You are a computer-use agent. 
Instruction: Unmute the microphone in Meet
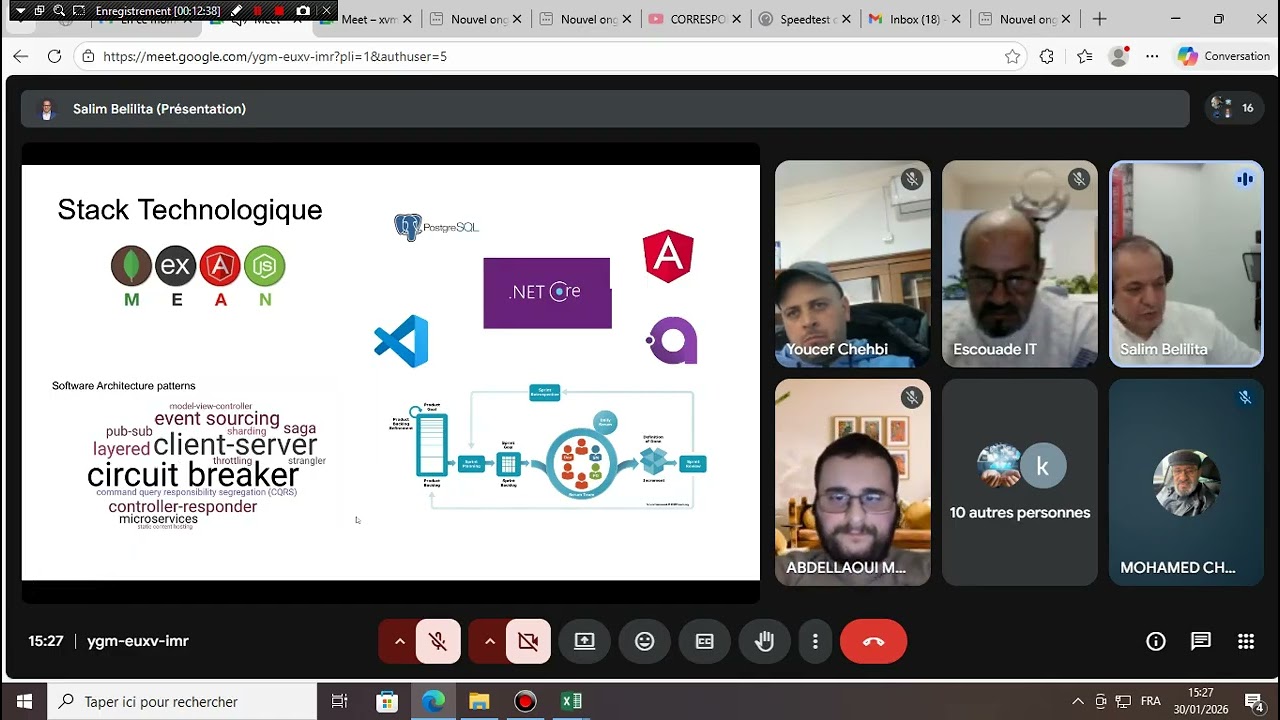point(438,641)
